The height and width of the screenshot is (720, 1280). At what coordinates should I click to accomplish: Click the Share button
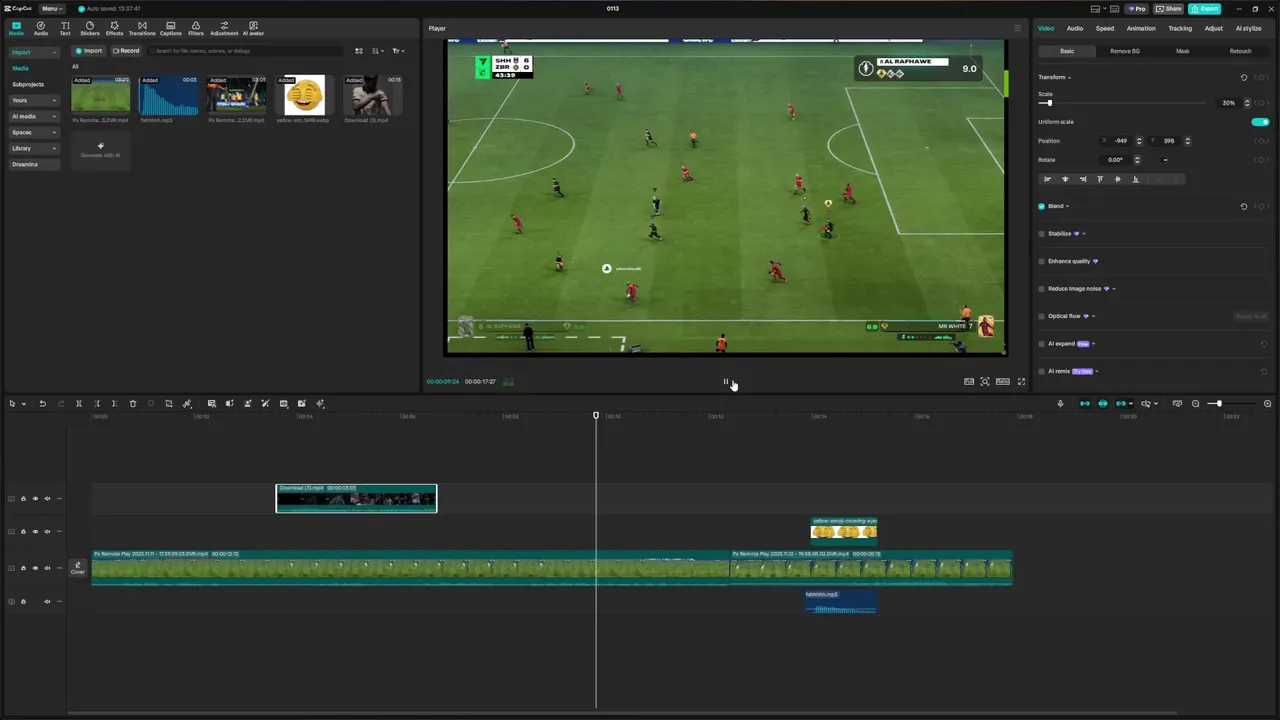1169,9
